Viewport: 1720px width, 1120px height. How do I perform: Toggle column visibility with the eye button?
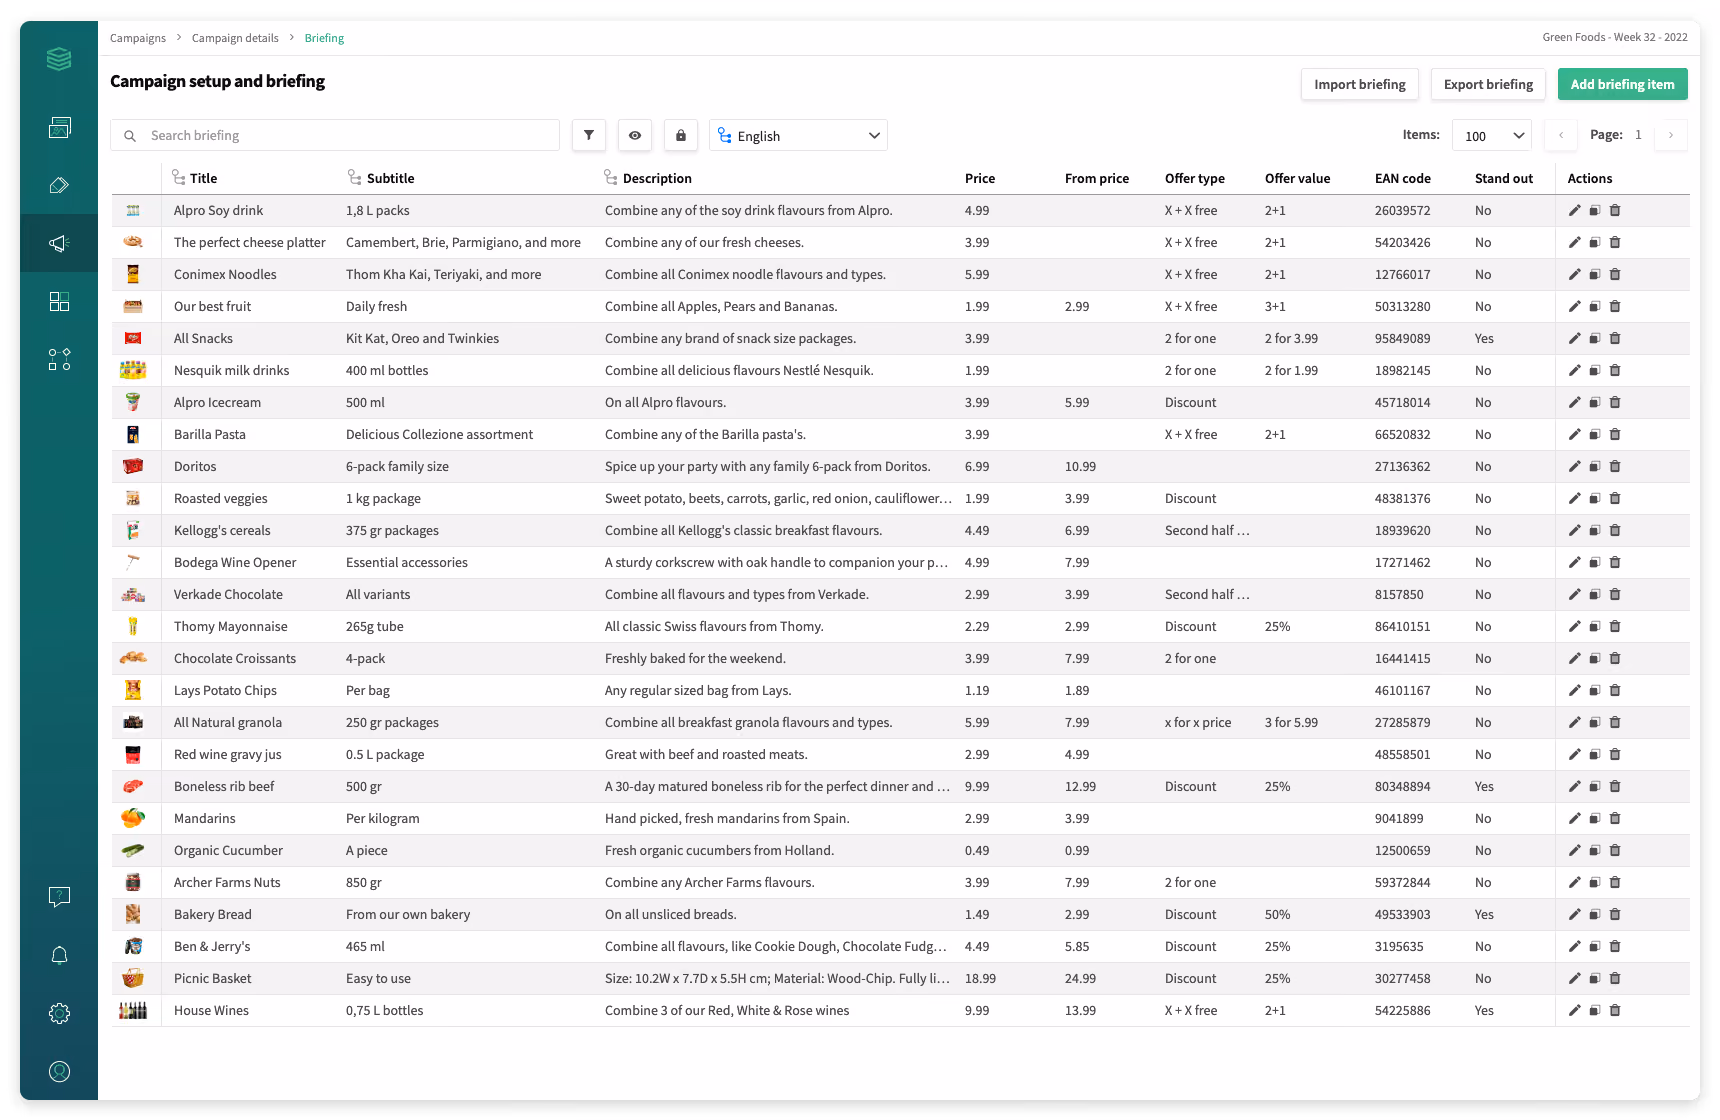coord(635,135)
